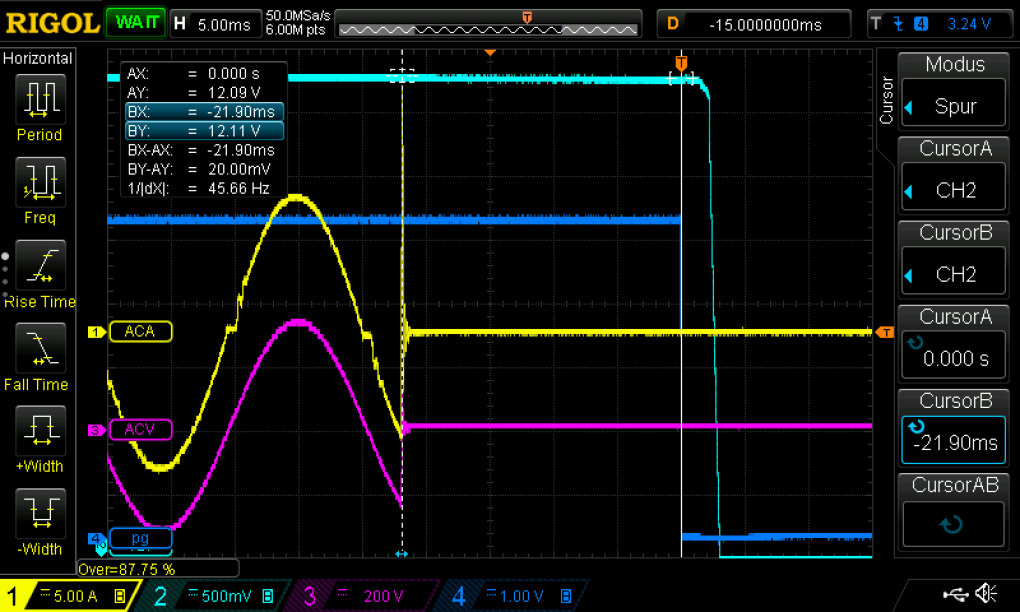This screenshot has height=612, width=1020.
Task: Click the BY cursor readout row
Action: 204,131
